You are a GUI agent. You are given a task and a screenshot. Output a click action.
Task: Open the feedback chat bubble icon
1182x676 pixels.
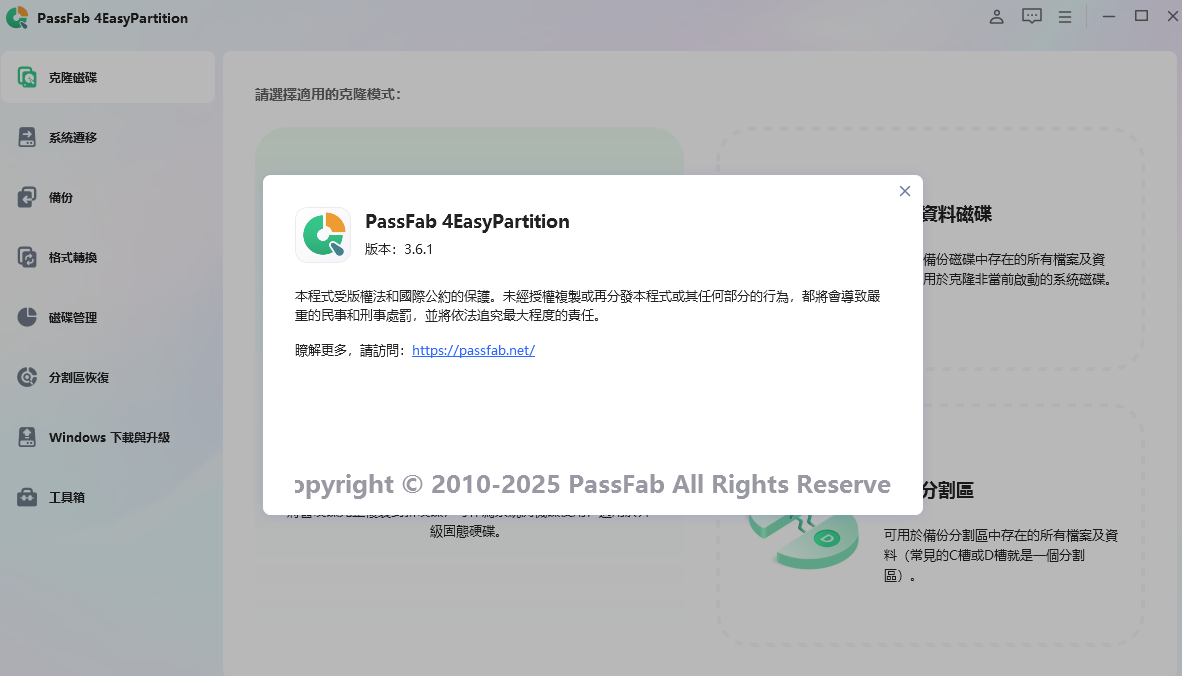tap(1032, 17)
